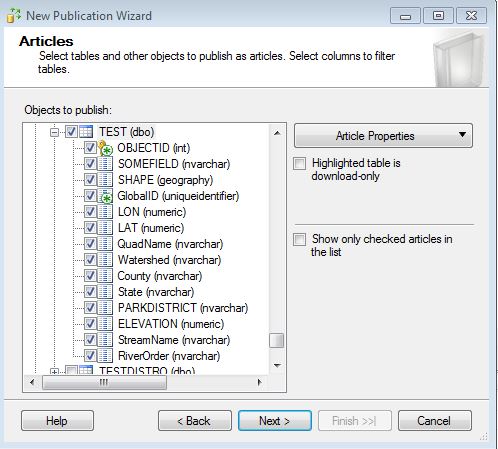
Task: Click the horizontal scrollbar thumb
Action: tap(104, 382)
